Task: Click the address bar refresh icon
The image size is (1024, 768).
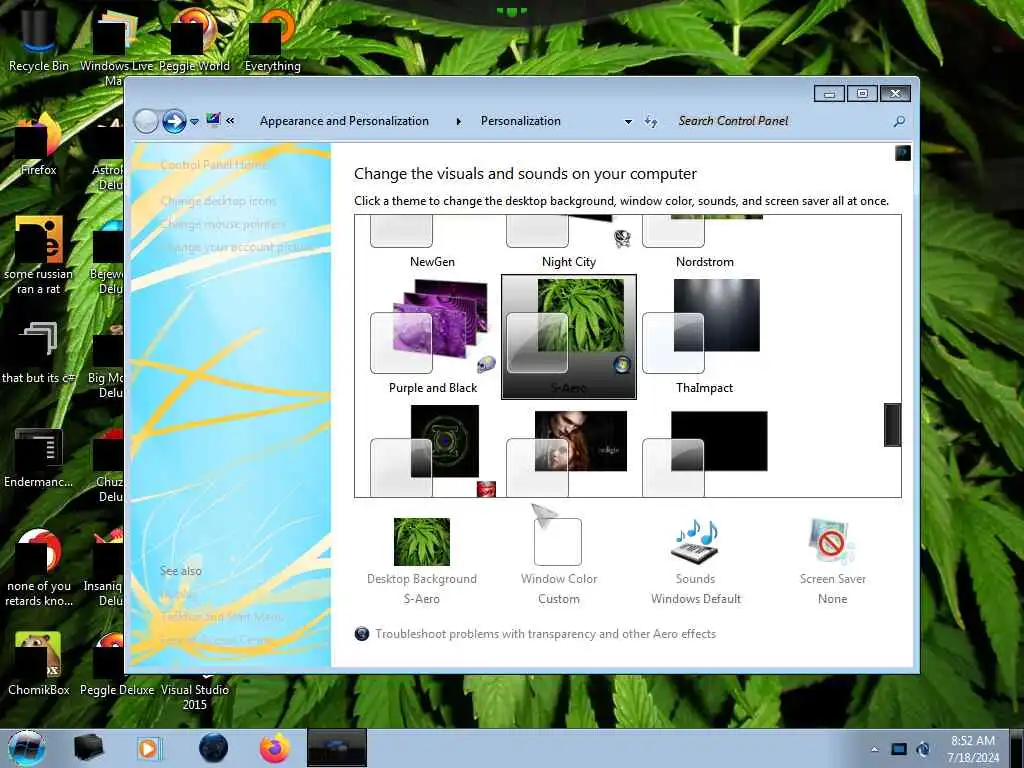Action: click(x=650, y=121)
